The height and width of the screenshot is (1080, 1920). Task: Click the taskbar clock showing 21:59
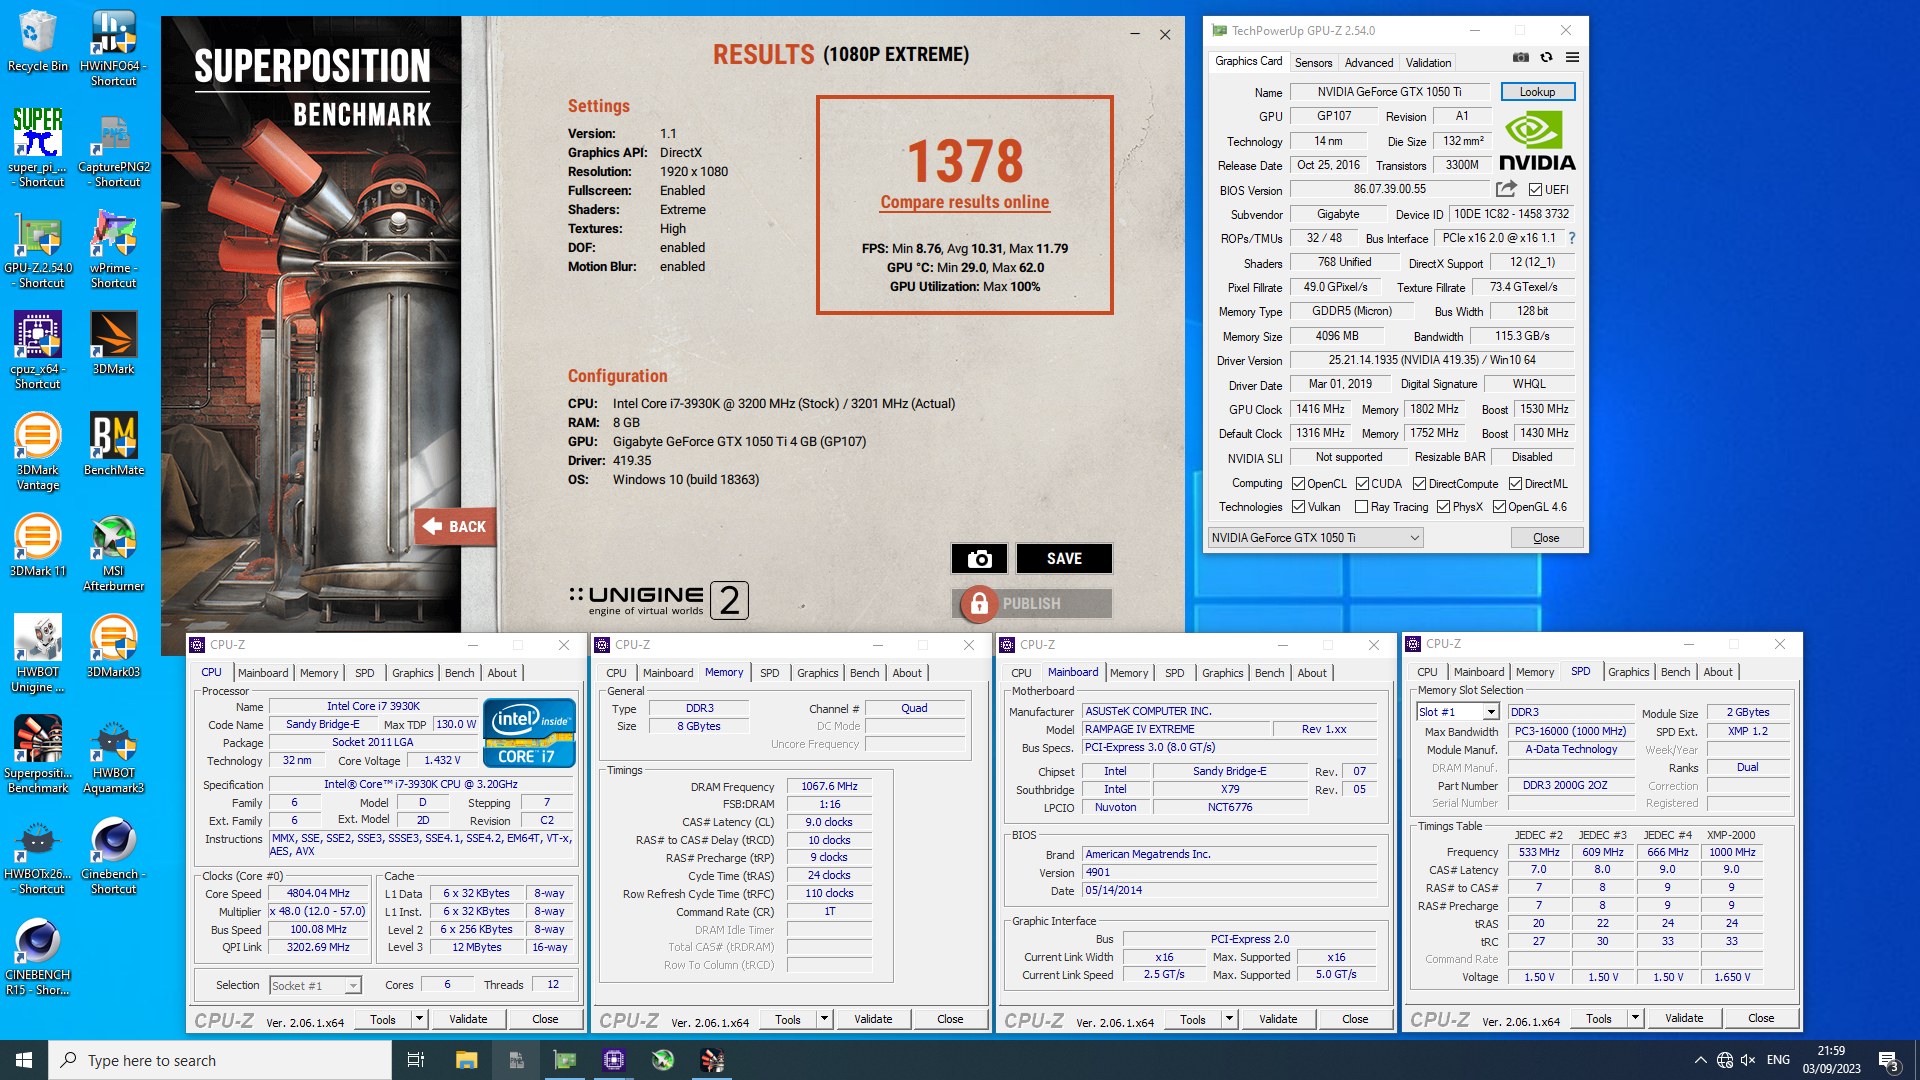pos(1831,1060)
